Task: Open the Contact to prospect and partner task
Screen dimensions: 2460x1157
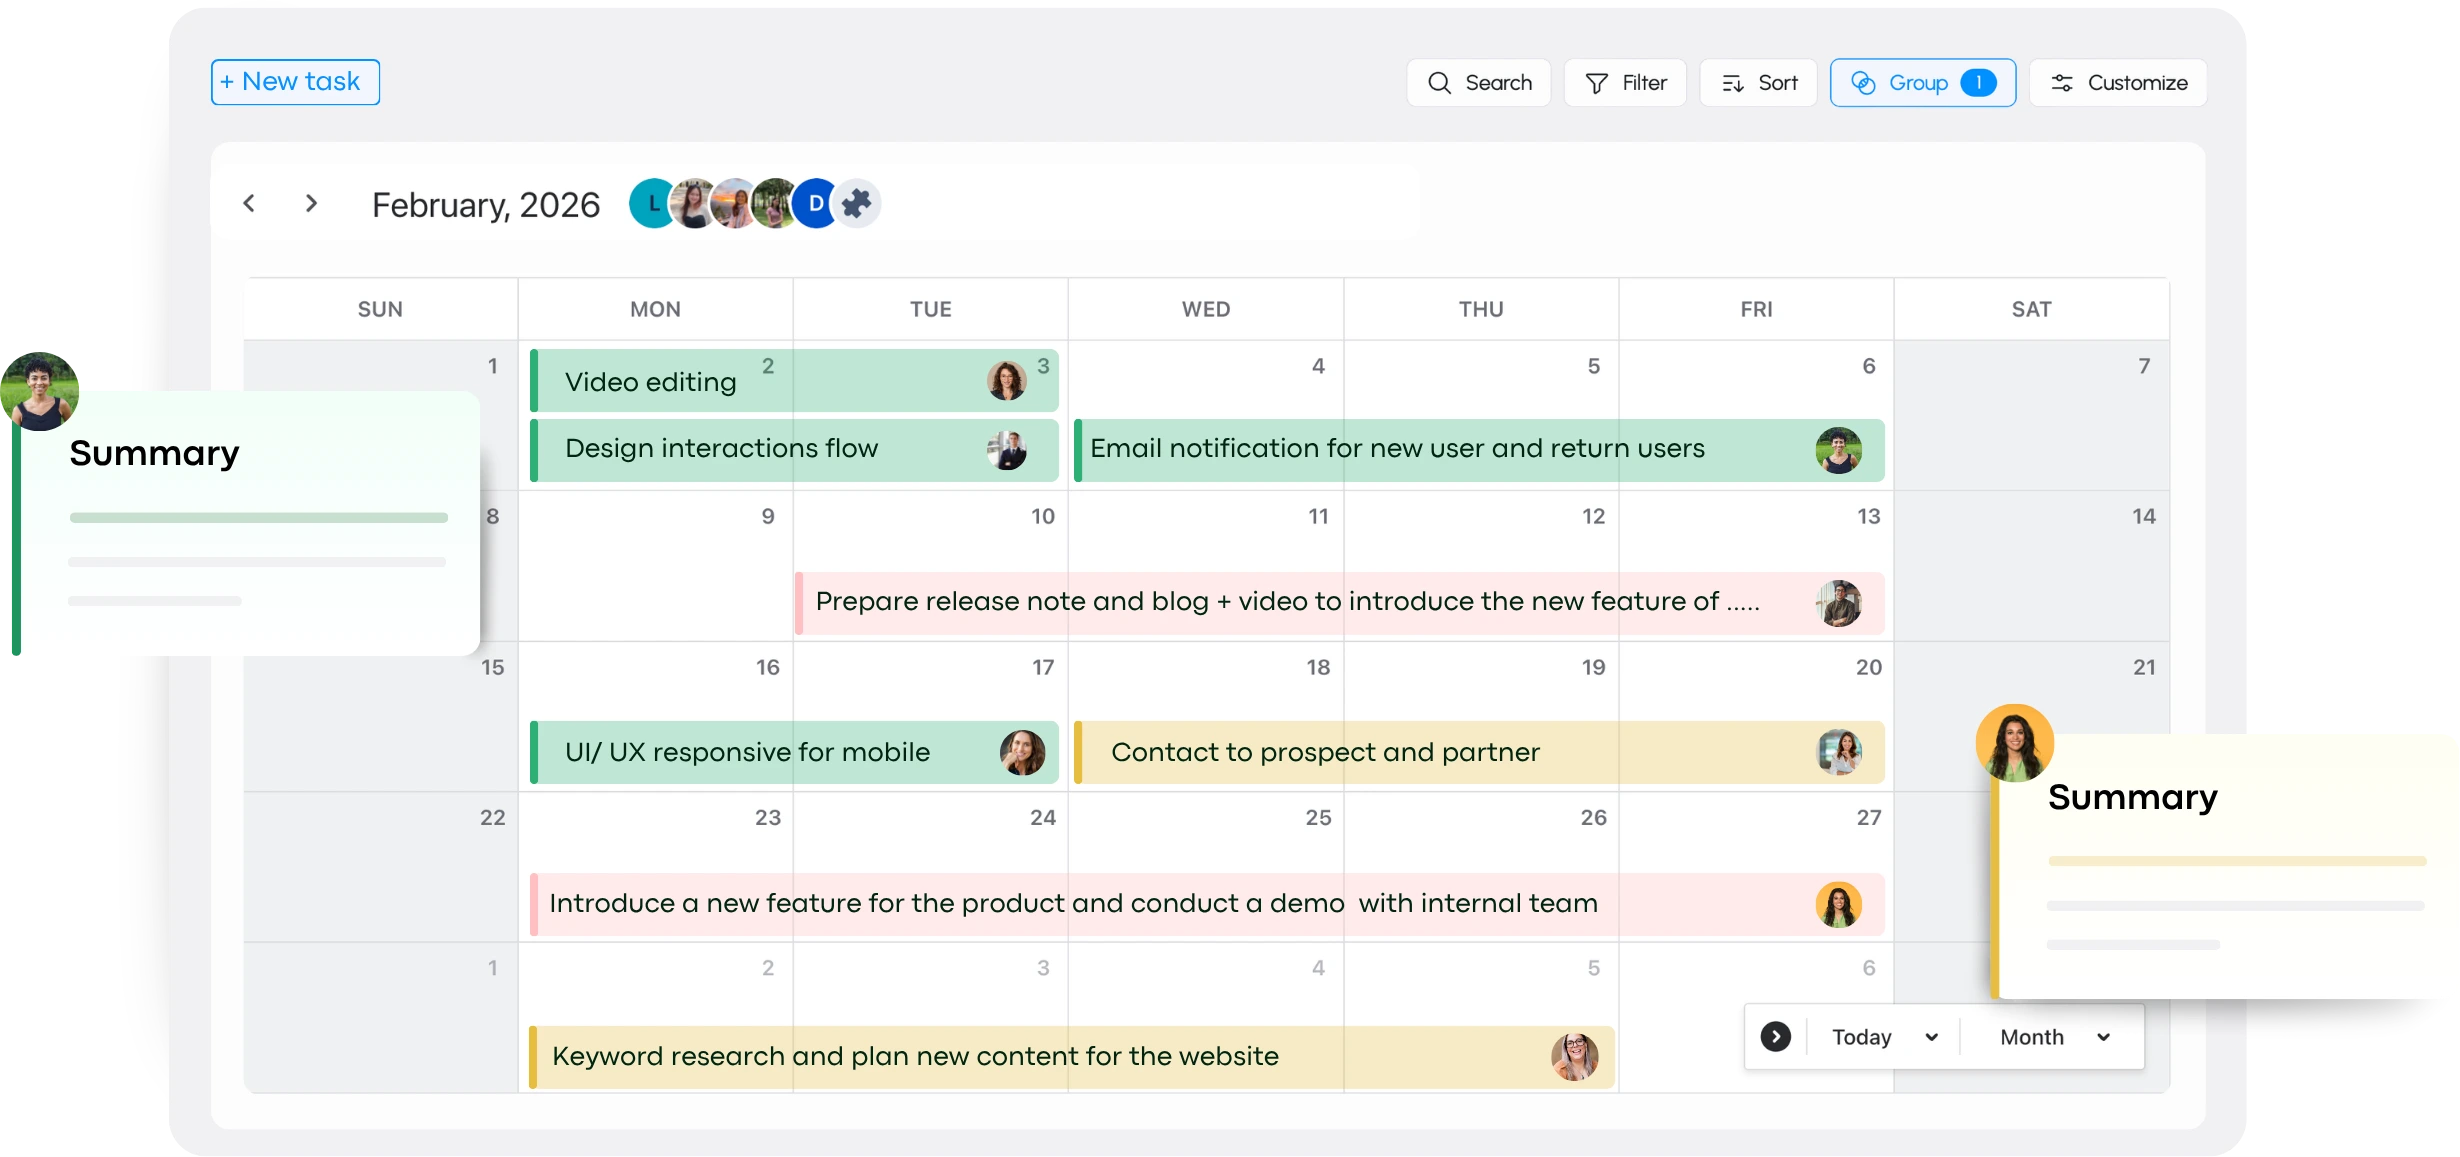Action: click(1325, 752)
